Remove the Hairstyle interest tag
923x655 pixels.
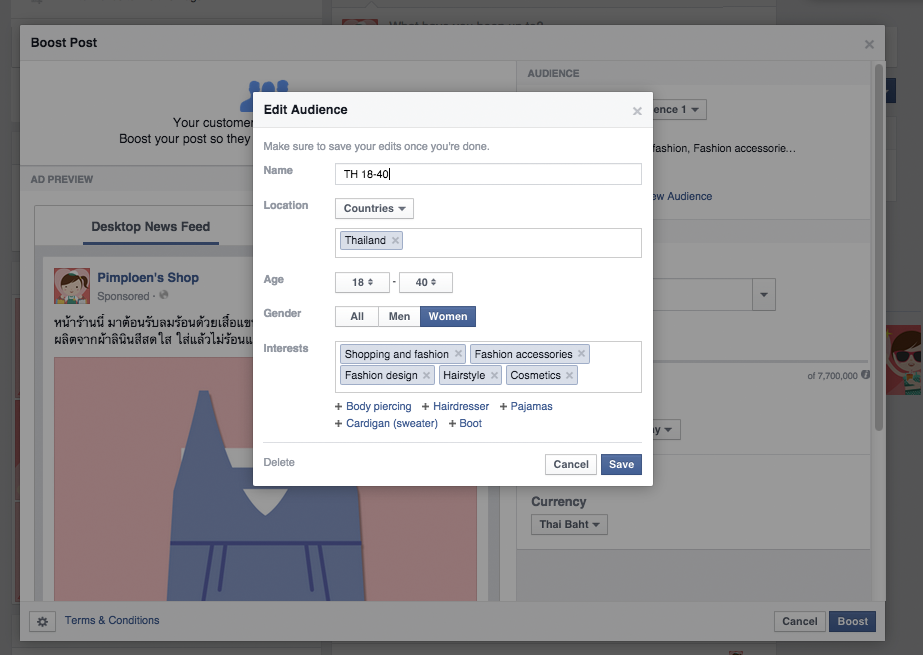(494, 375)
